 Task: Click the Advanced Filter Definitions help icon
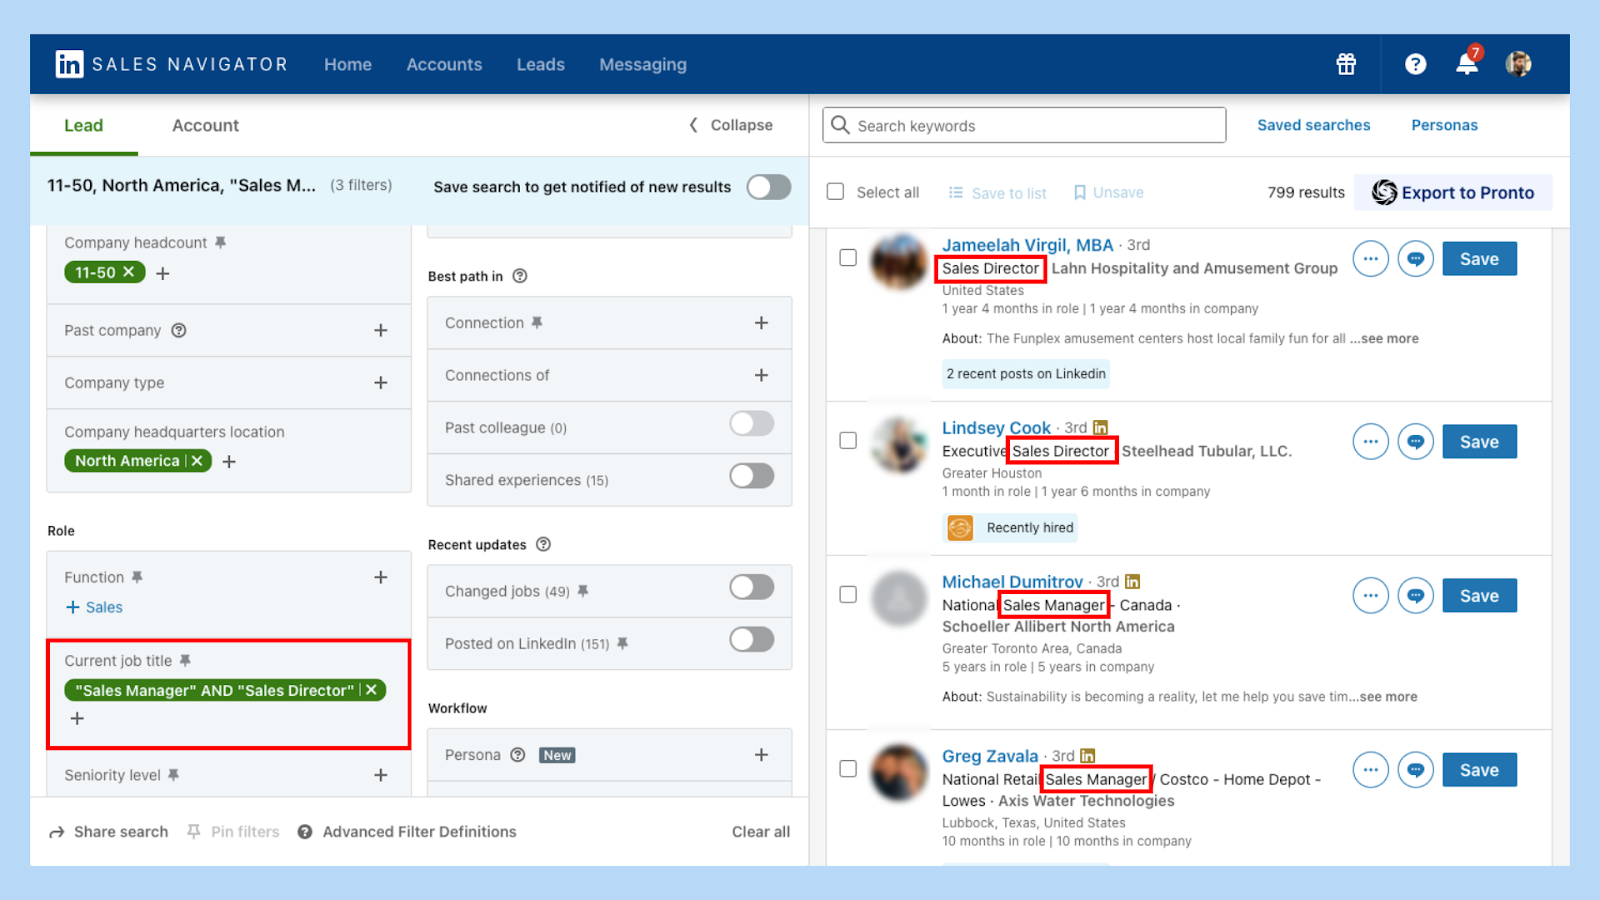(305, 832)
